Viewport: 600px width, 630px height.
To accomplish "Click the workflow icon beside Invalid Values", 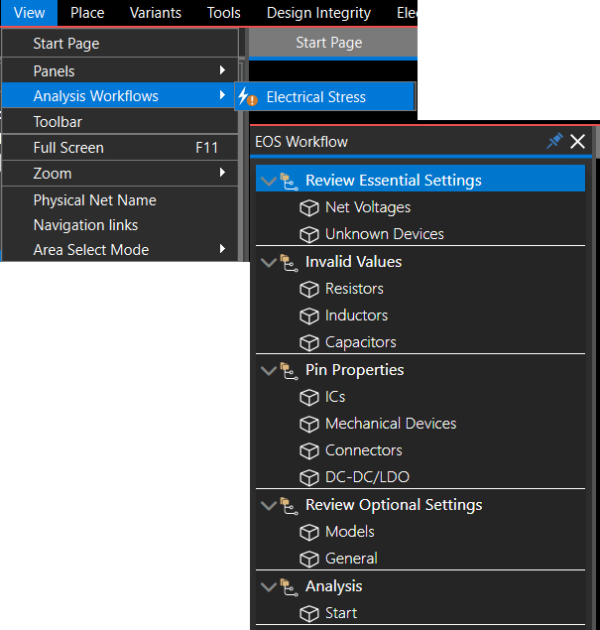I will click(289, 262).
